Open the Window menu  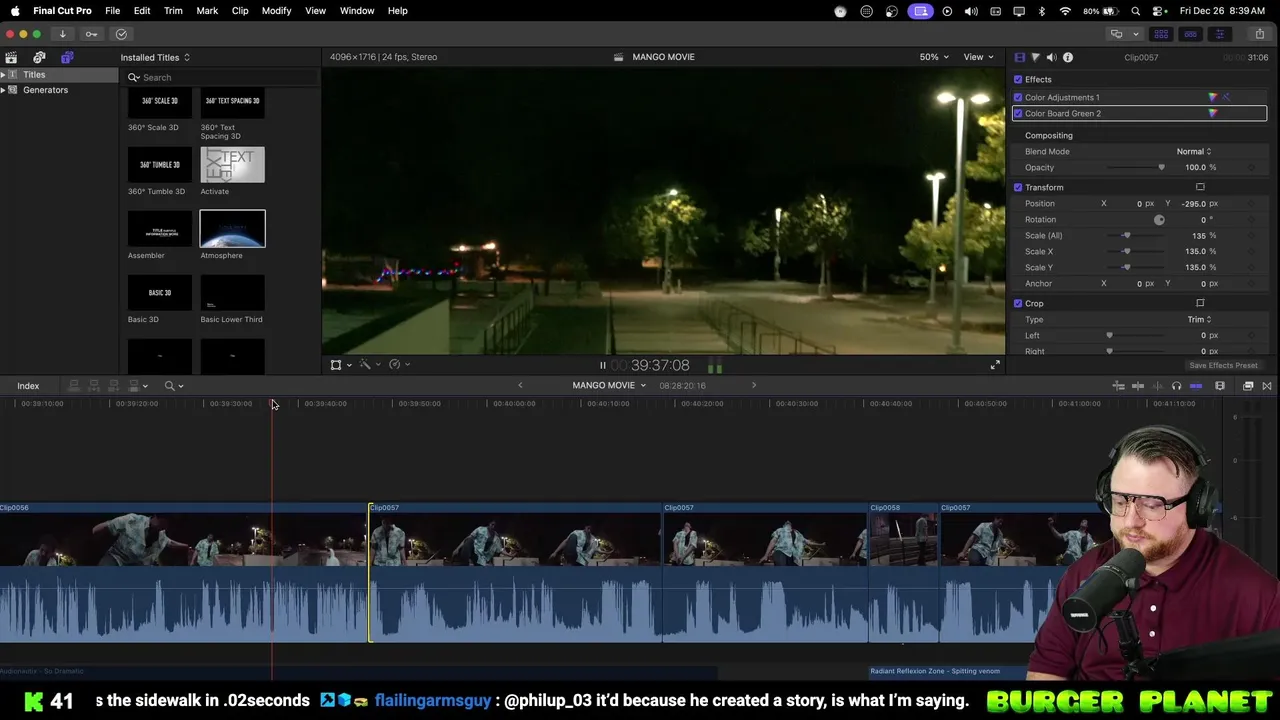click(357, 10)
